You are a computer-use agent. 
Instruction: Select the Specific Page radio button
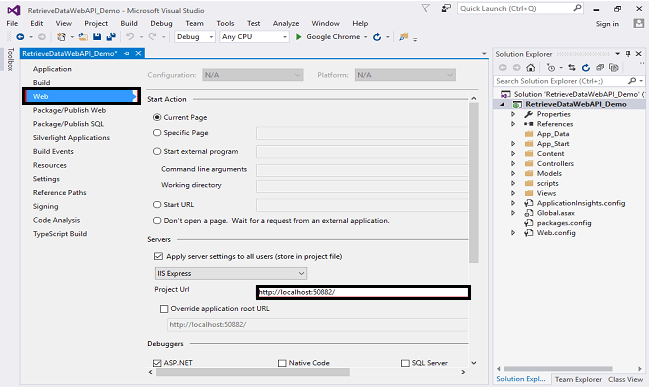pos(157,132)
